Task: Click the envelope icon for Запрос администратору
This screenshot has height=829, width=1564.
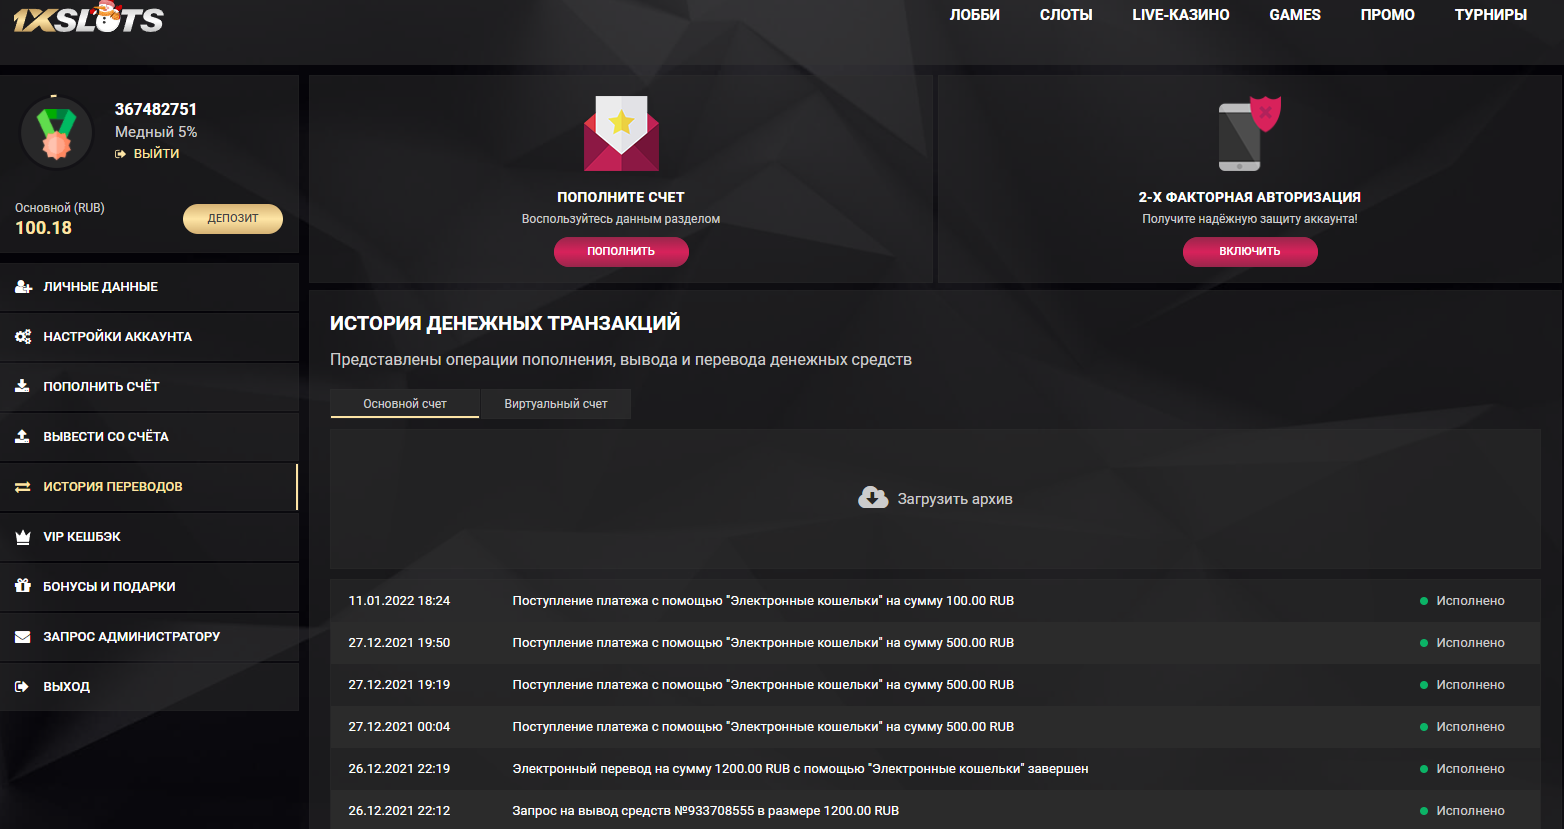Action: [x=23, y=637]
